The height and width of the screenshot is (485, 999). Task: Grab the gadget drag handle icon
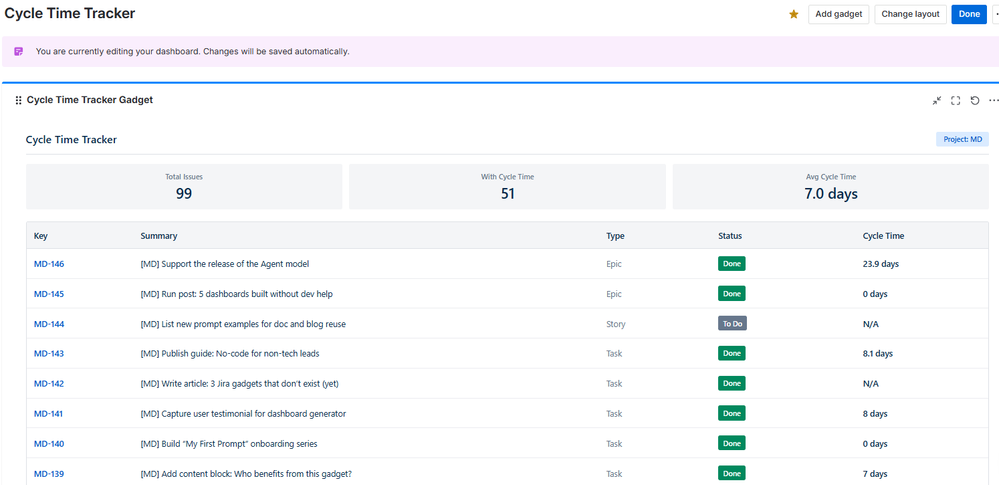coord(18,101)
